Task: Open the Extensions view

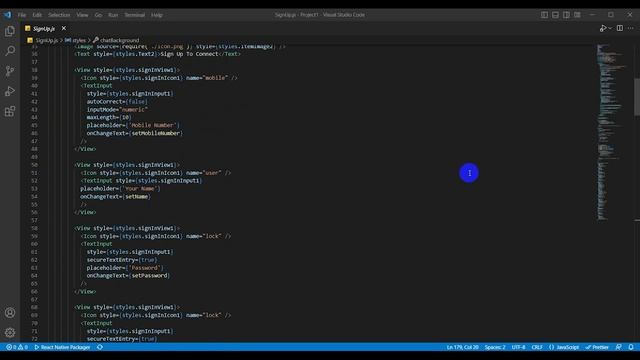Action: 10,111
